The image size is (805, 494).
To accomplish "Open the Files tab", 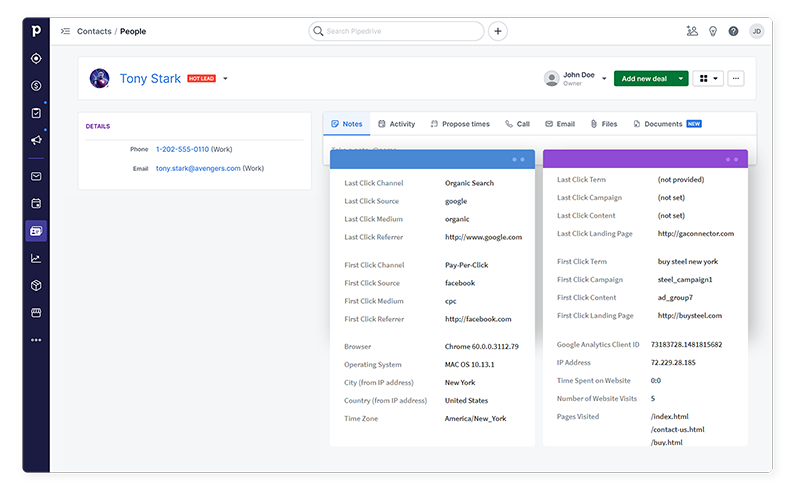I will click(604, 124).
